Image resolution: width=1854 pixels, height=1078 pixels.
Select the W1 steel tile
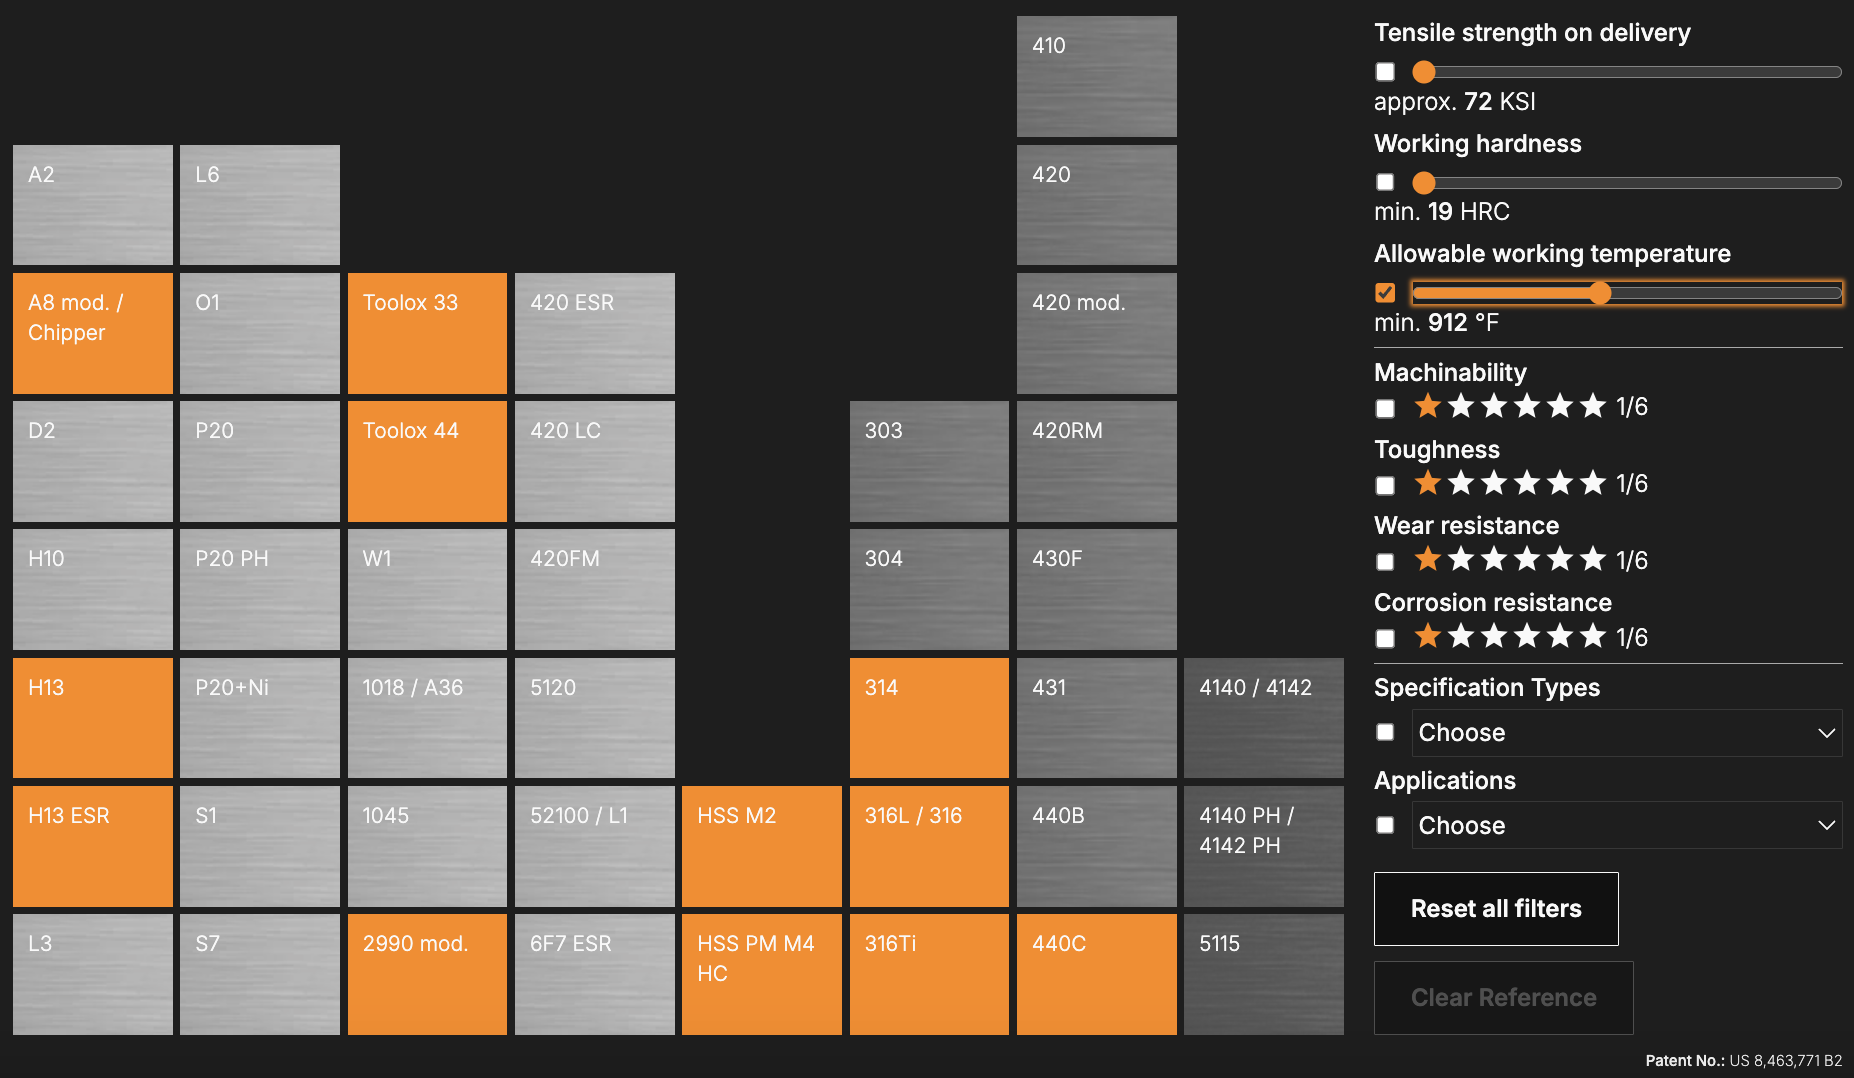click(427, 589)
